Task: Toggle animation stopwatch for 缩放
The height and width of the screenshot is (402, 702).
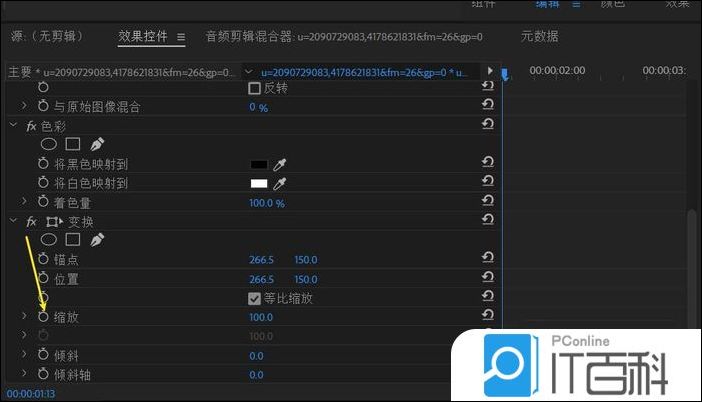Action: point(43,317)
